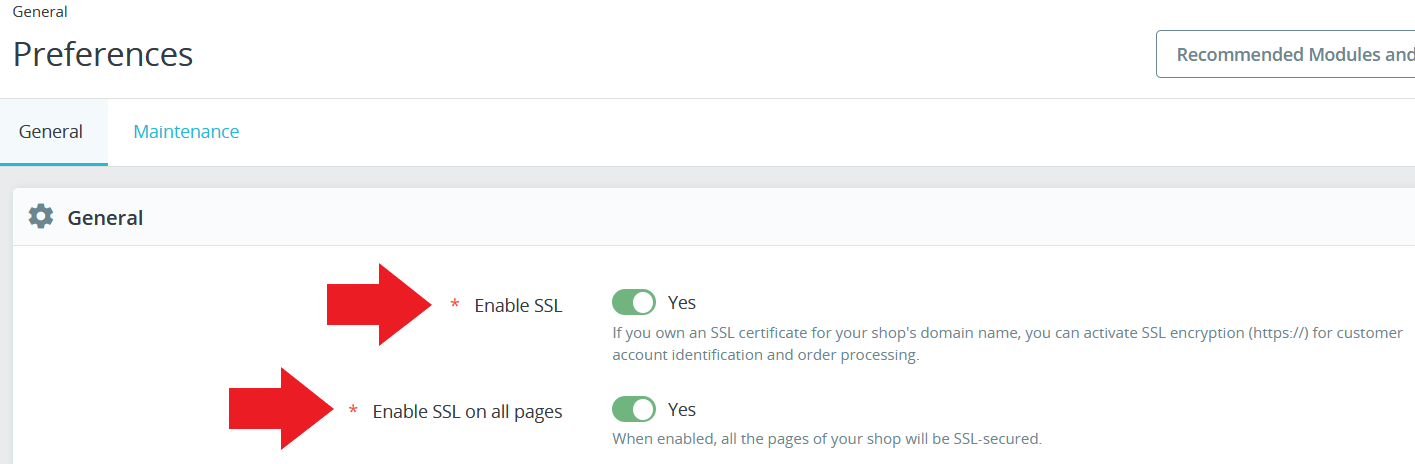
Task: Disable the Enable SSL toggle switch
Action: [634, 302]
